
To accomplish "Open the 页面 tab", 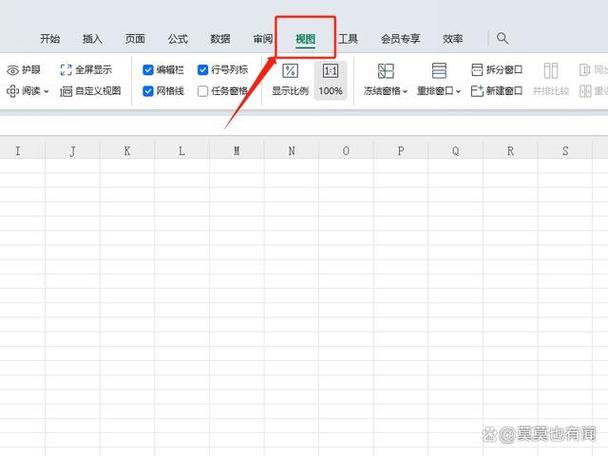I will (135, 39).
